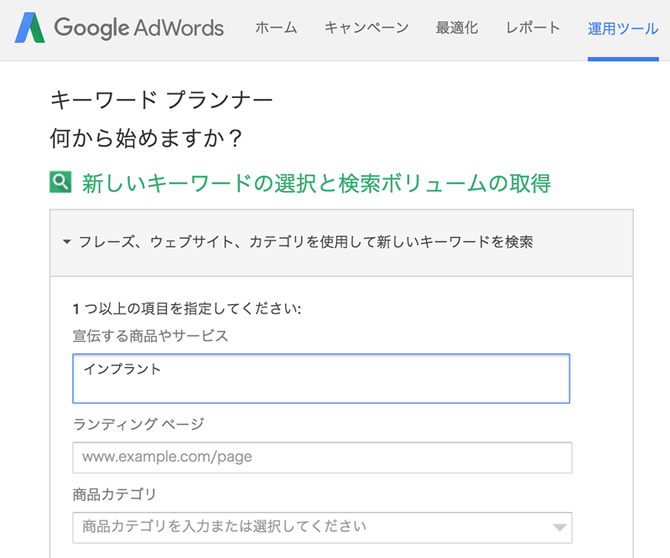Viewport: 670px width, 558px height.
Task: Click the キーワード プランナー heading
Action: (161, 100)
